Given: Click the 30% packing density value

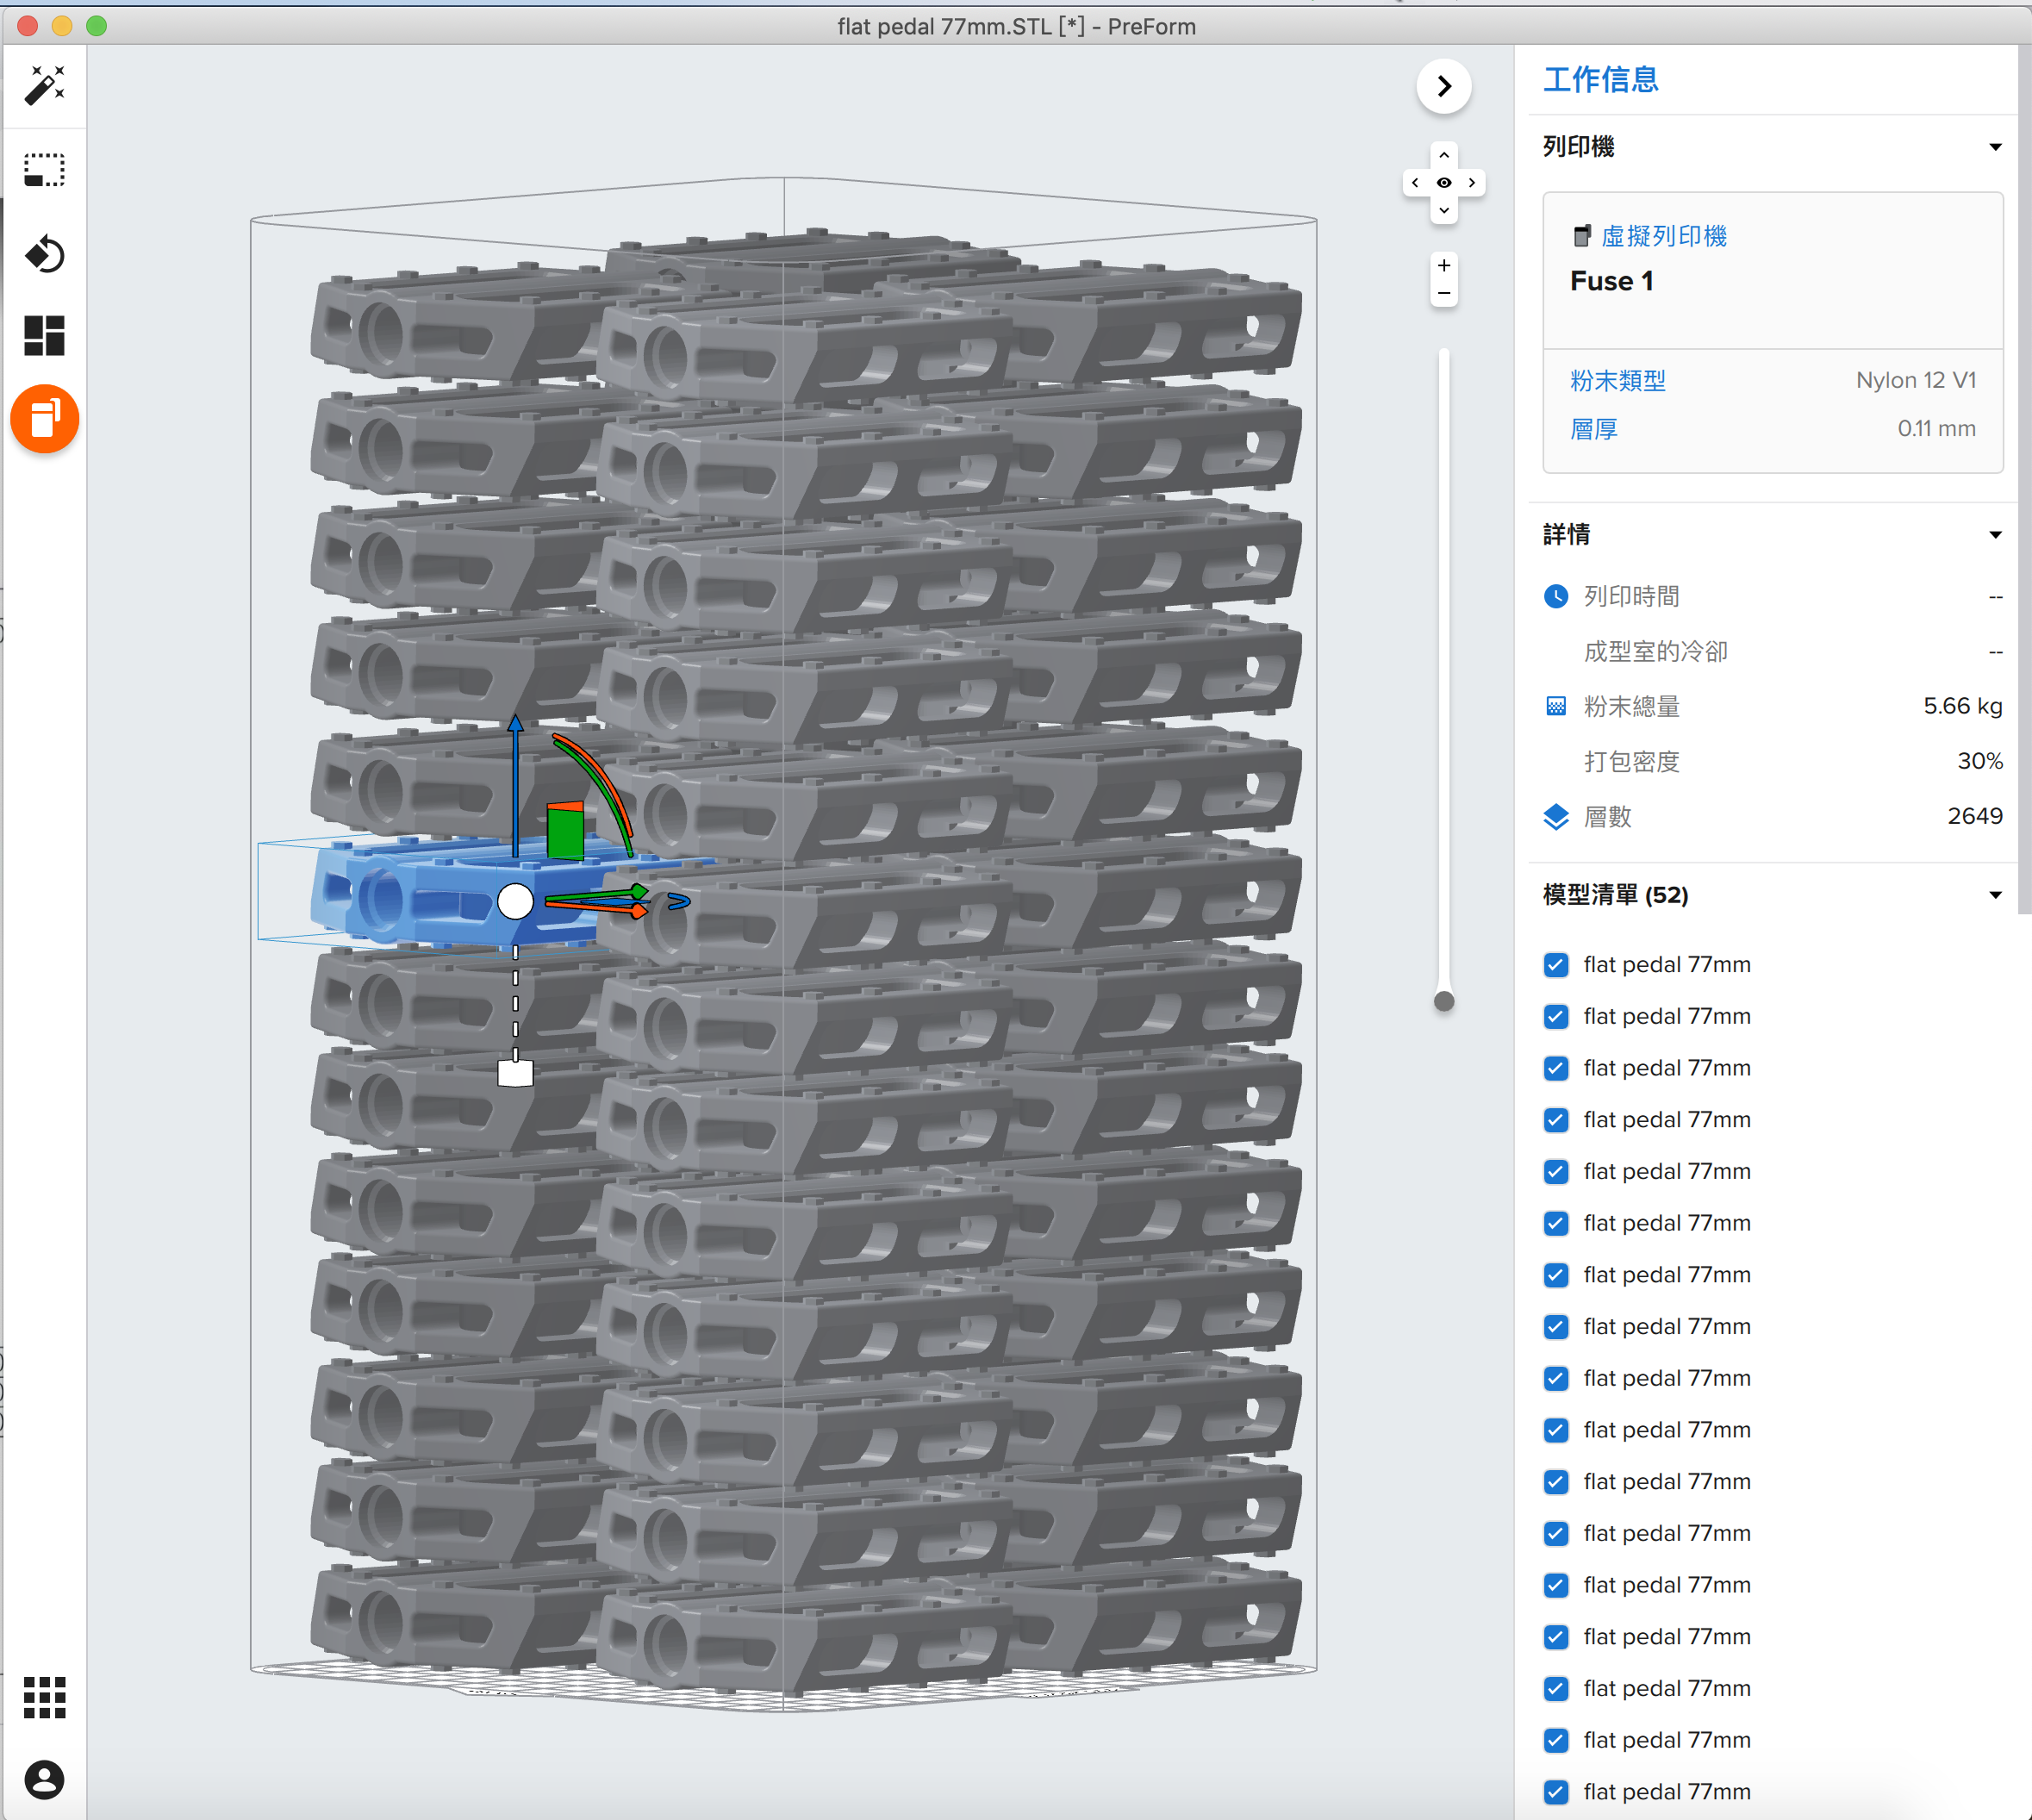Looking at the screenshot, I should [x=1980, y=762].
